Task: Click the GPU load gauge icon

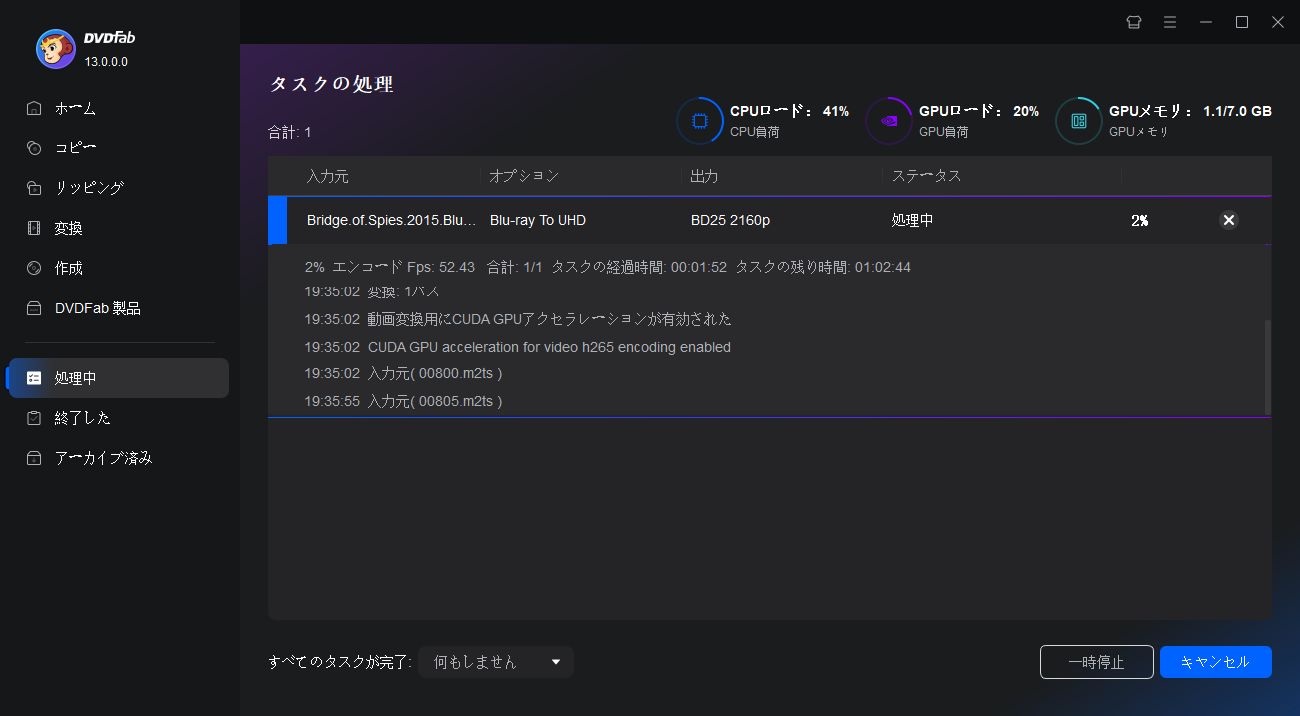Action: coord(889,121)
